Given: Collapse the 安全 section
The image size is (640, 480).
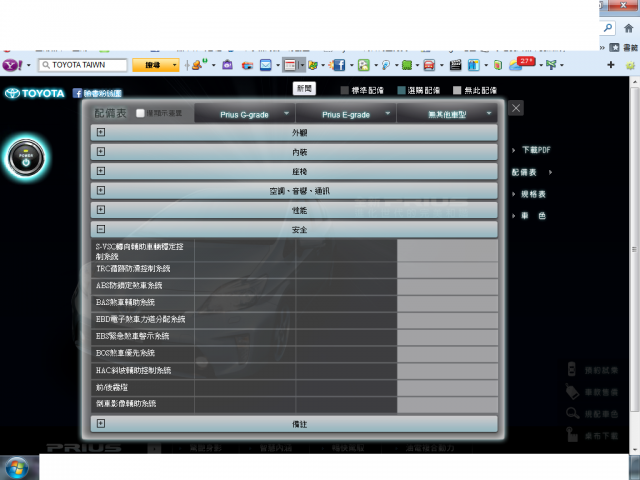Looking at the screenshot, I should click(x=294, y=230).
